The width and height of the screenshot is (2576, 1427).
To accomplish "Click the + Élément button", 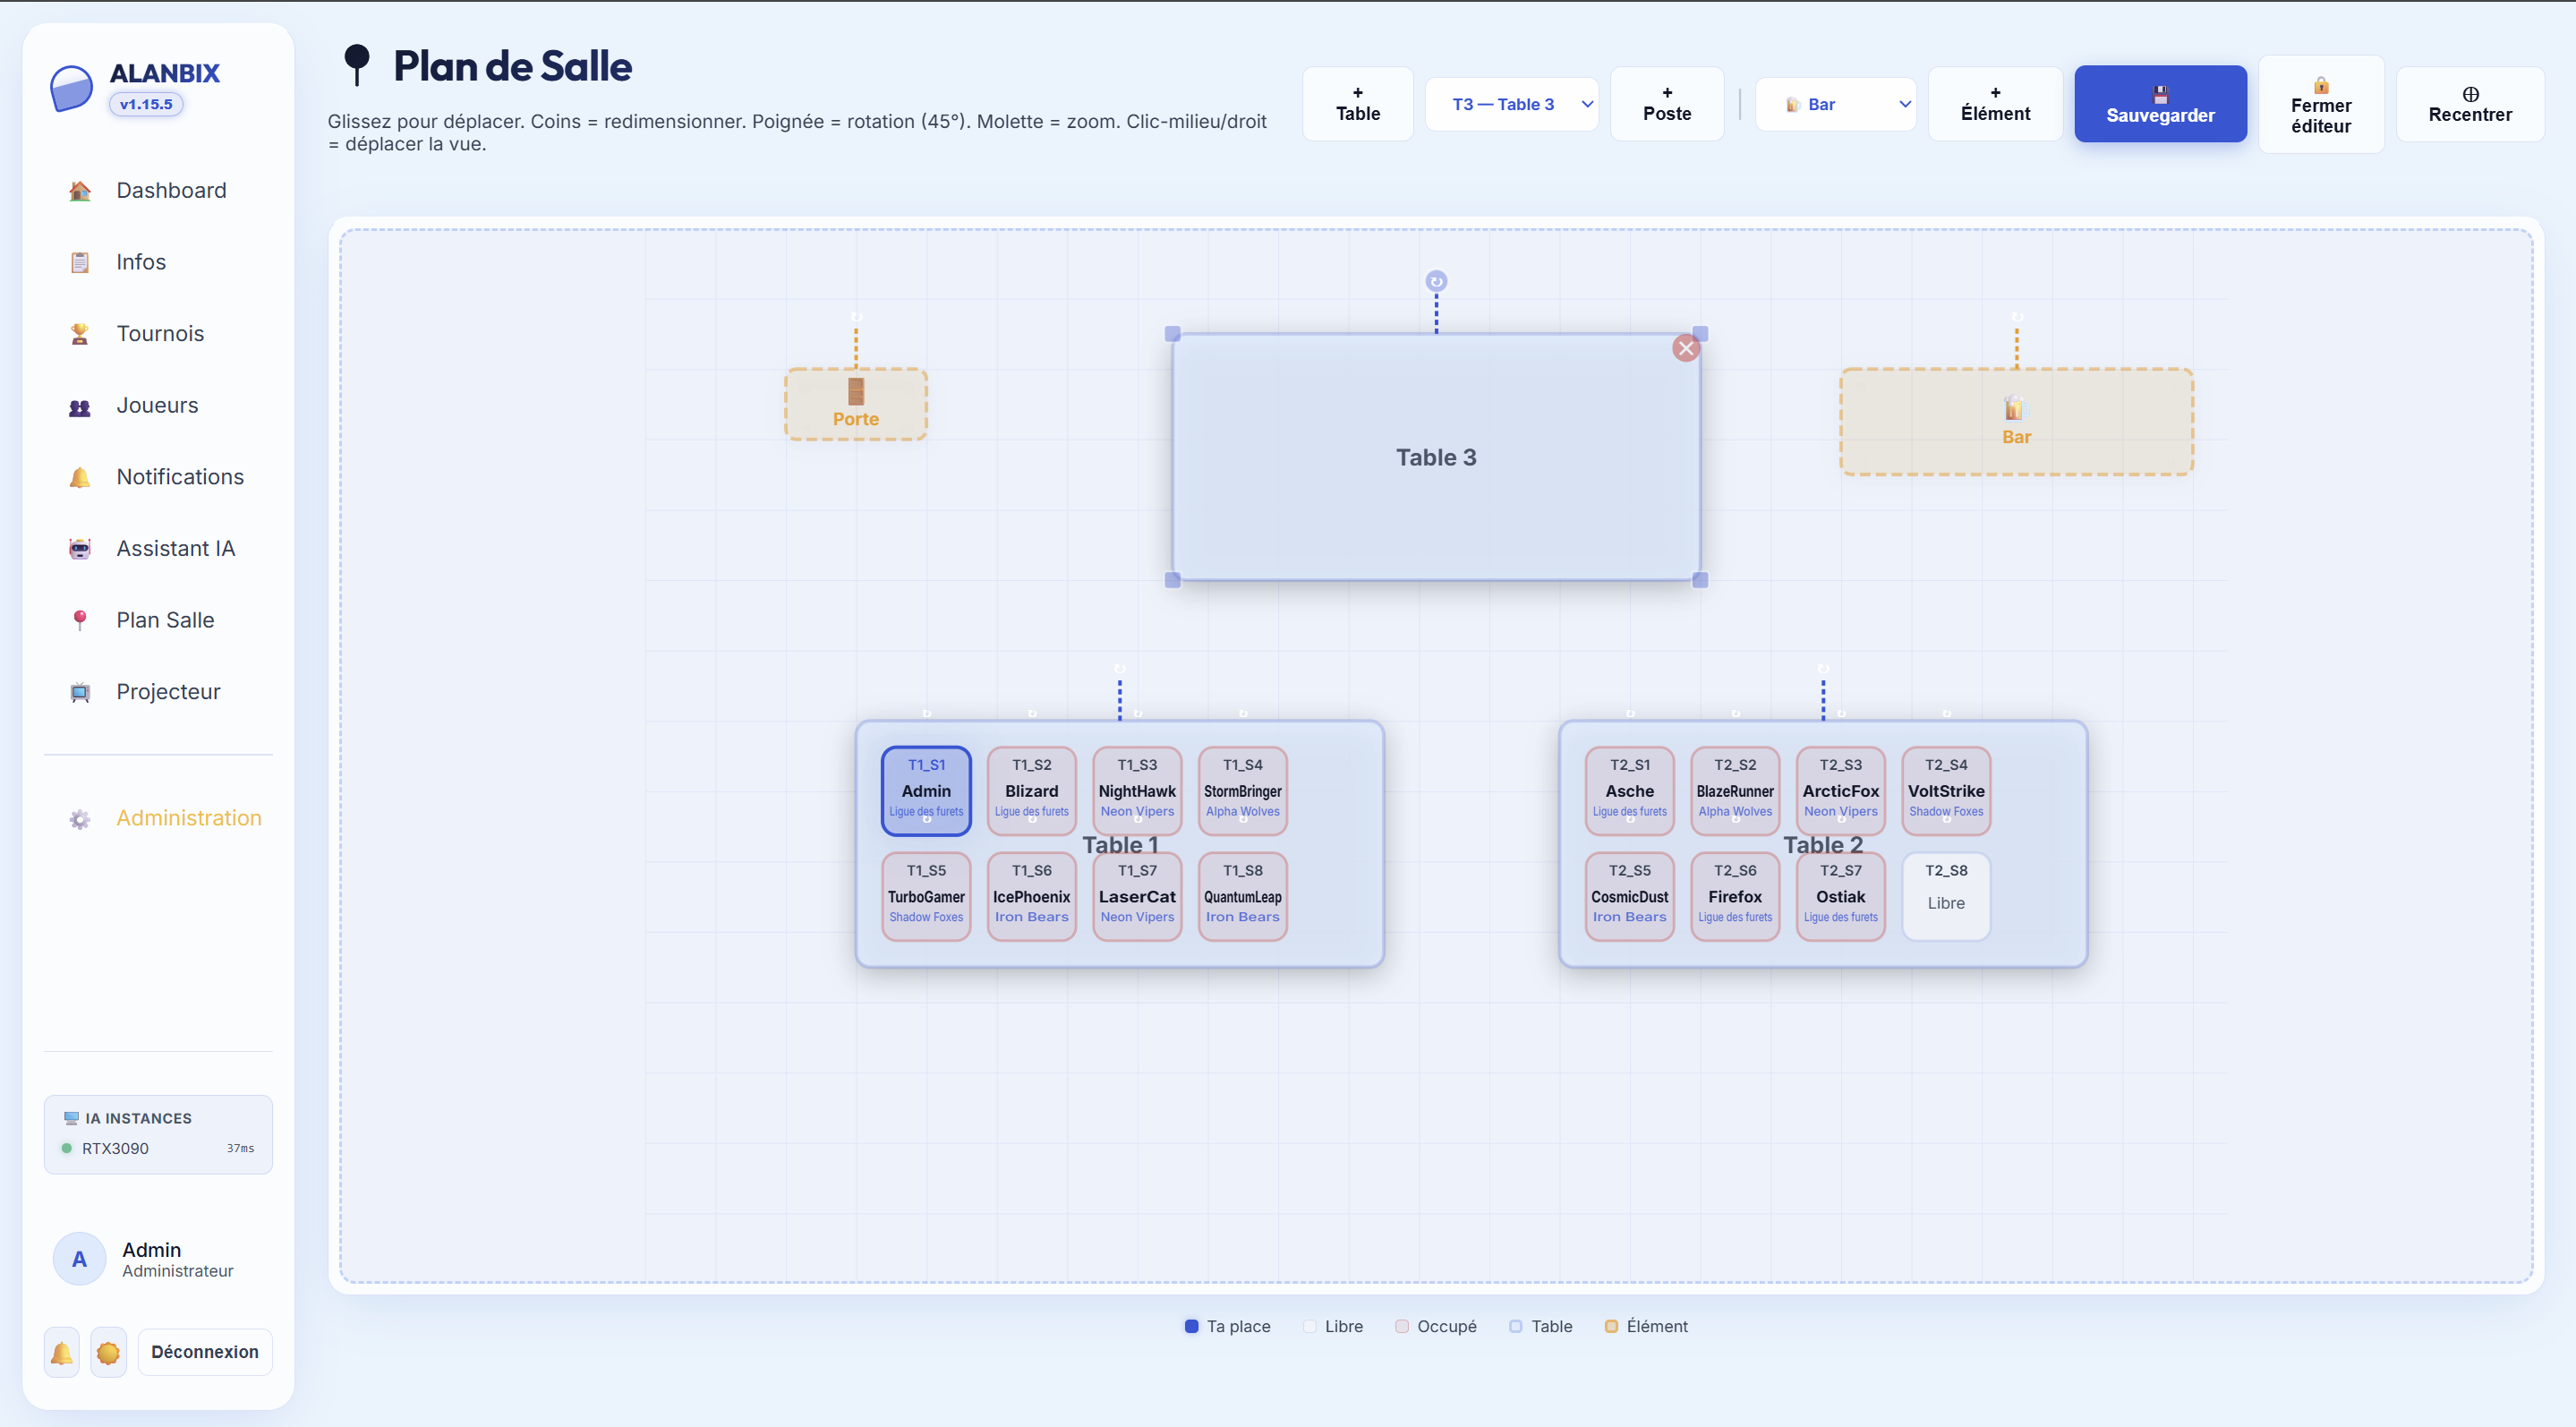I will [1995, 104].
